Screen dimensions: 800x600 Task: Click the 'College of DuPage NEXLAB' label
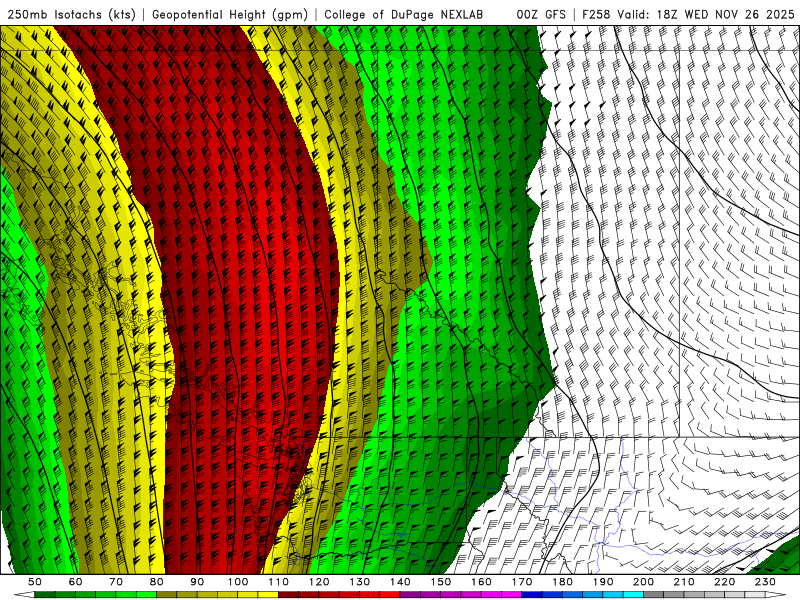tap(404, 15)
